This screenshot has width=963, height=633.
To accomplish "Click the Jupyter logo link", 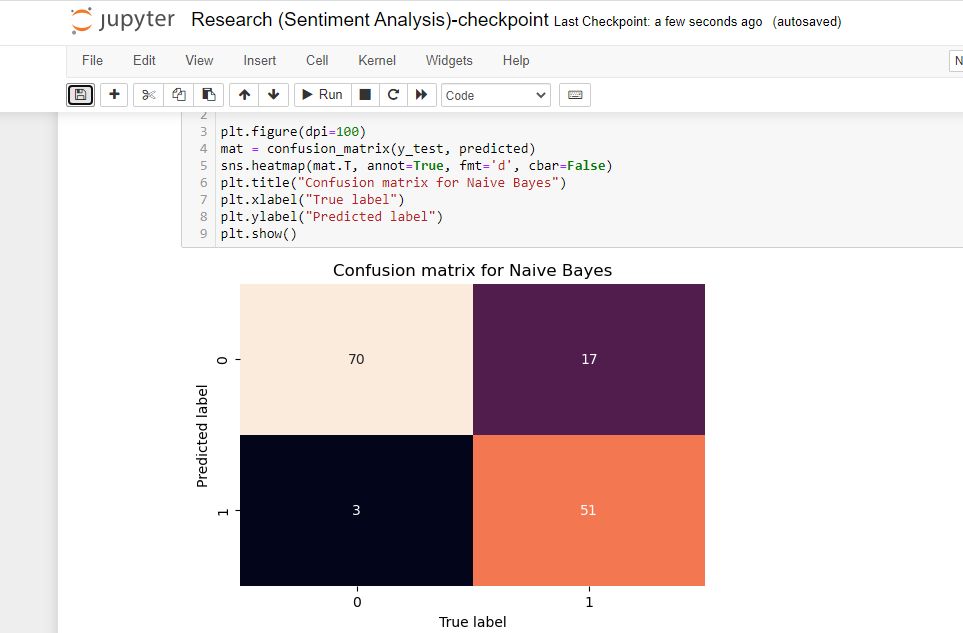I will click(x=123, y=20).
